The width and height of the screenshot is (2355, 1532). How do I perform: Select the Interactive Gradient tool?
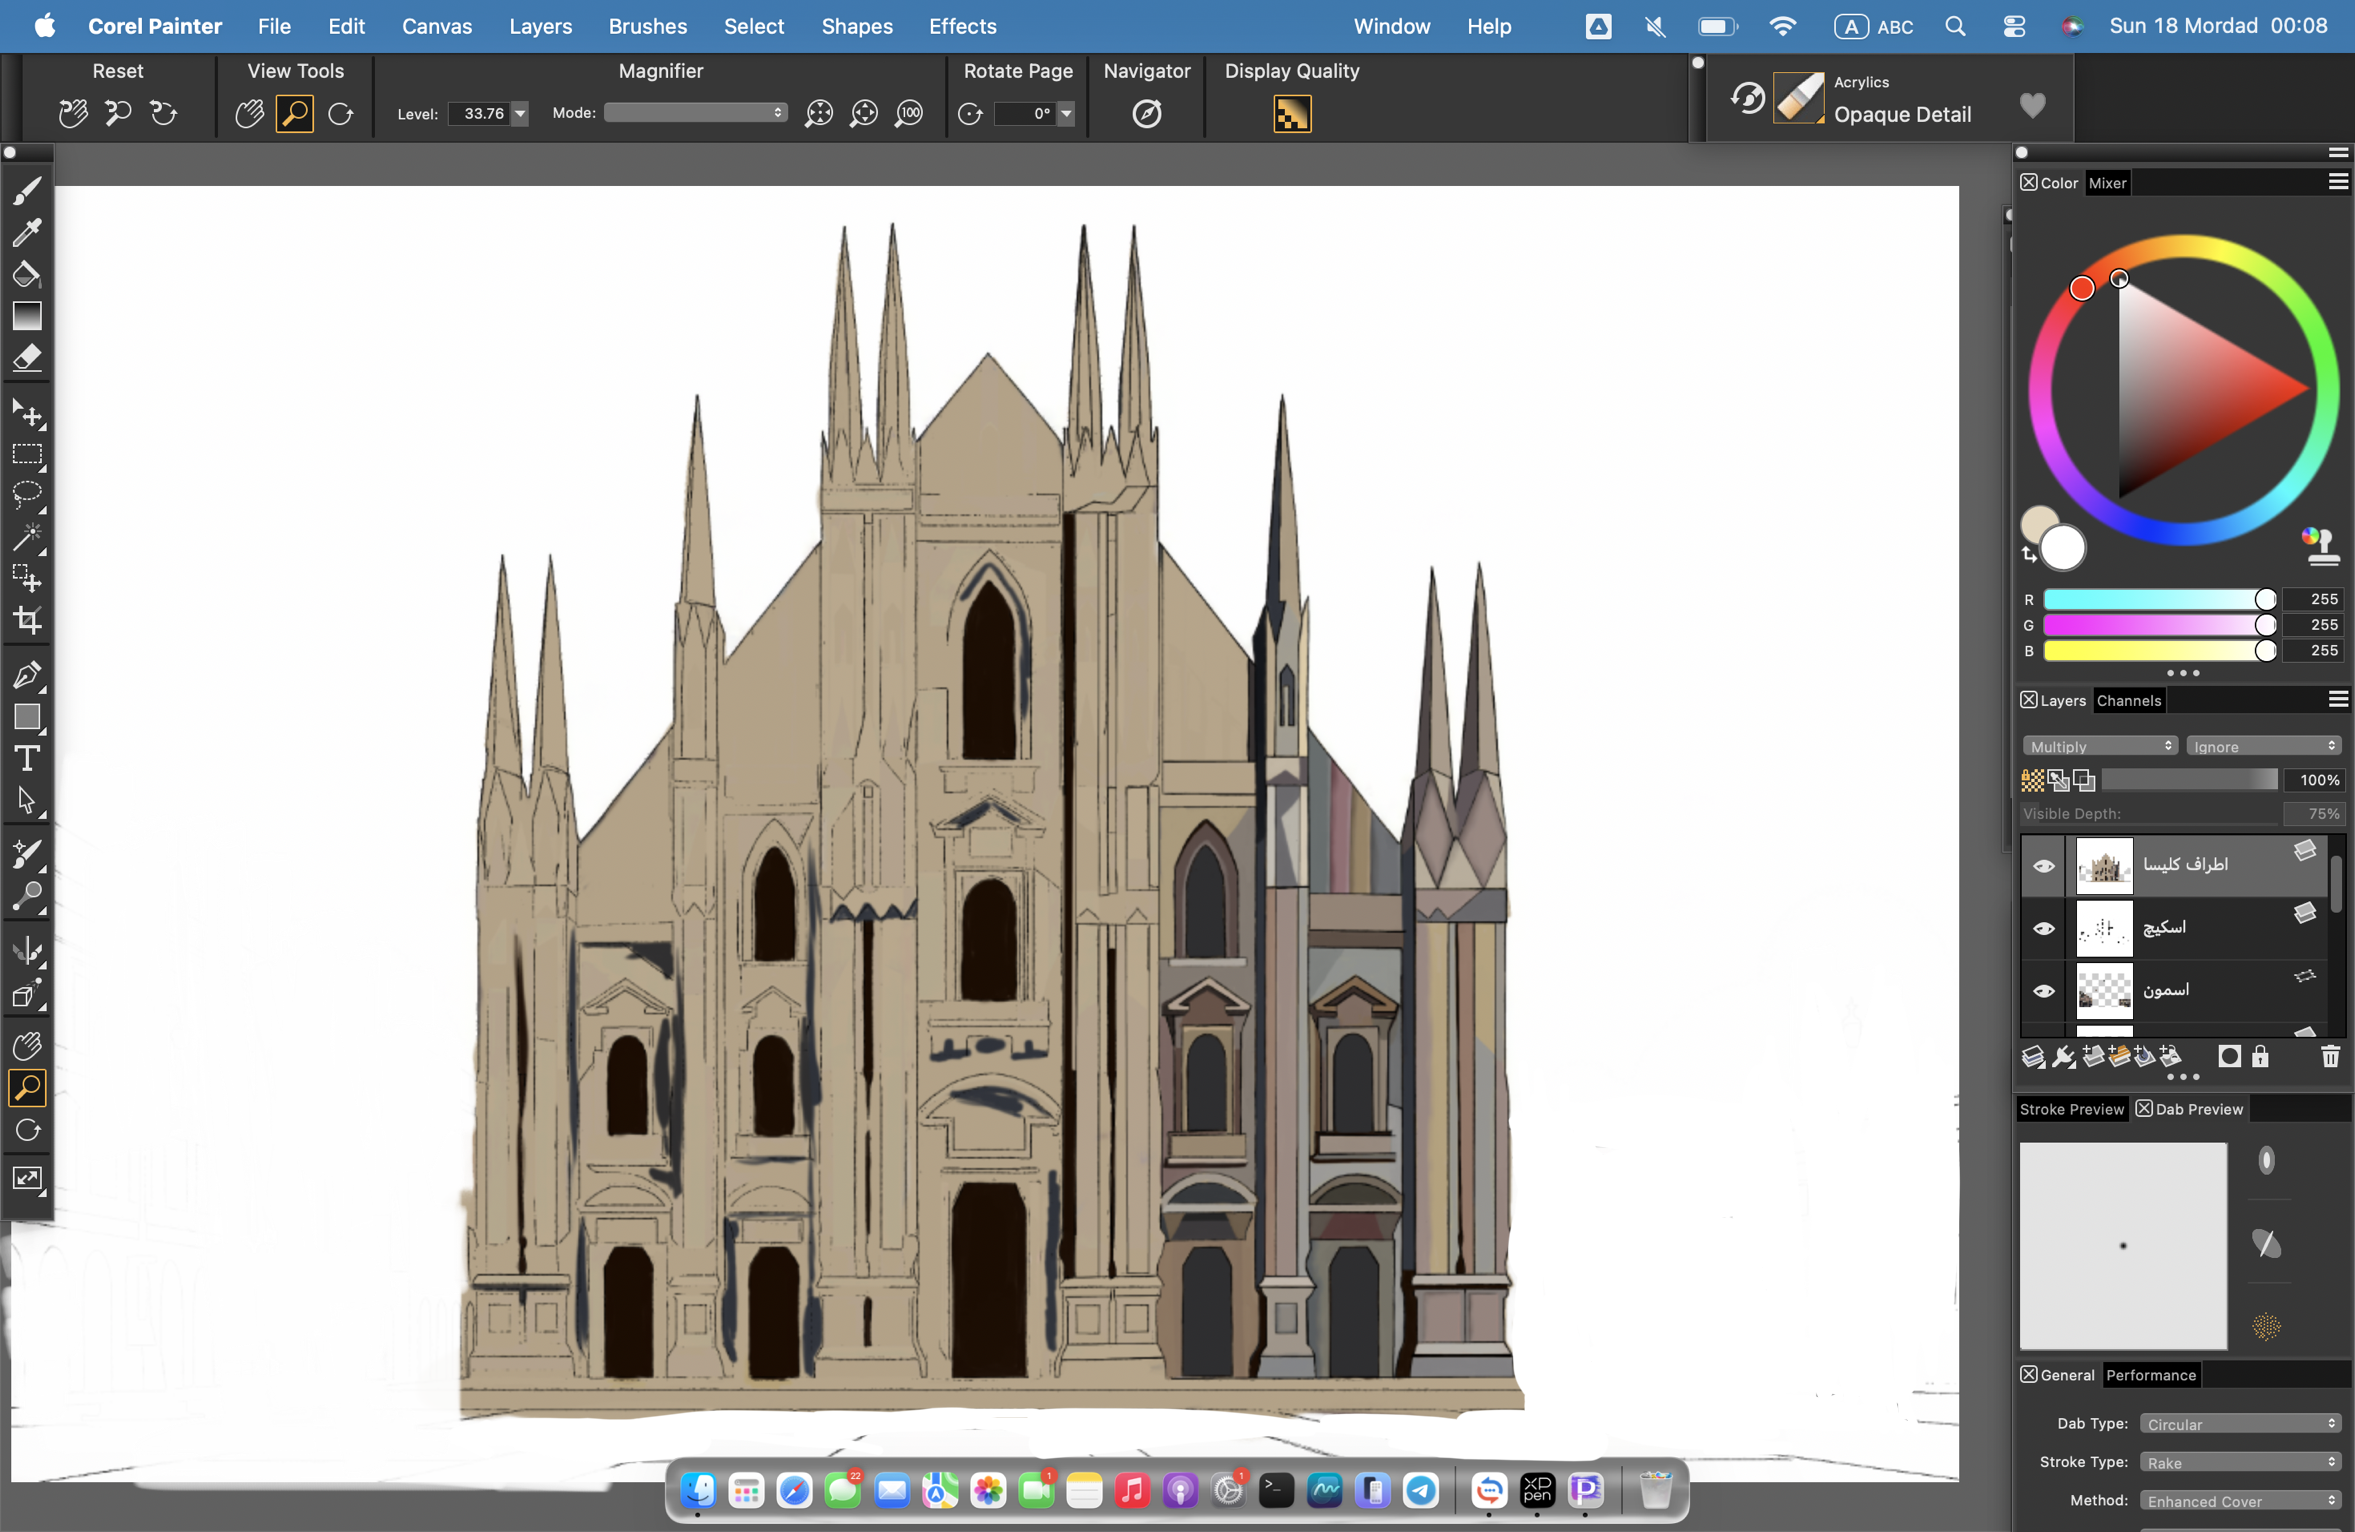point(27,316)
